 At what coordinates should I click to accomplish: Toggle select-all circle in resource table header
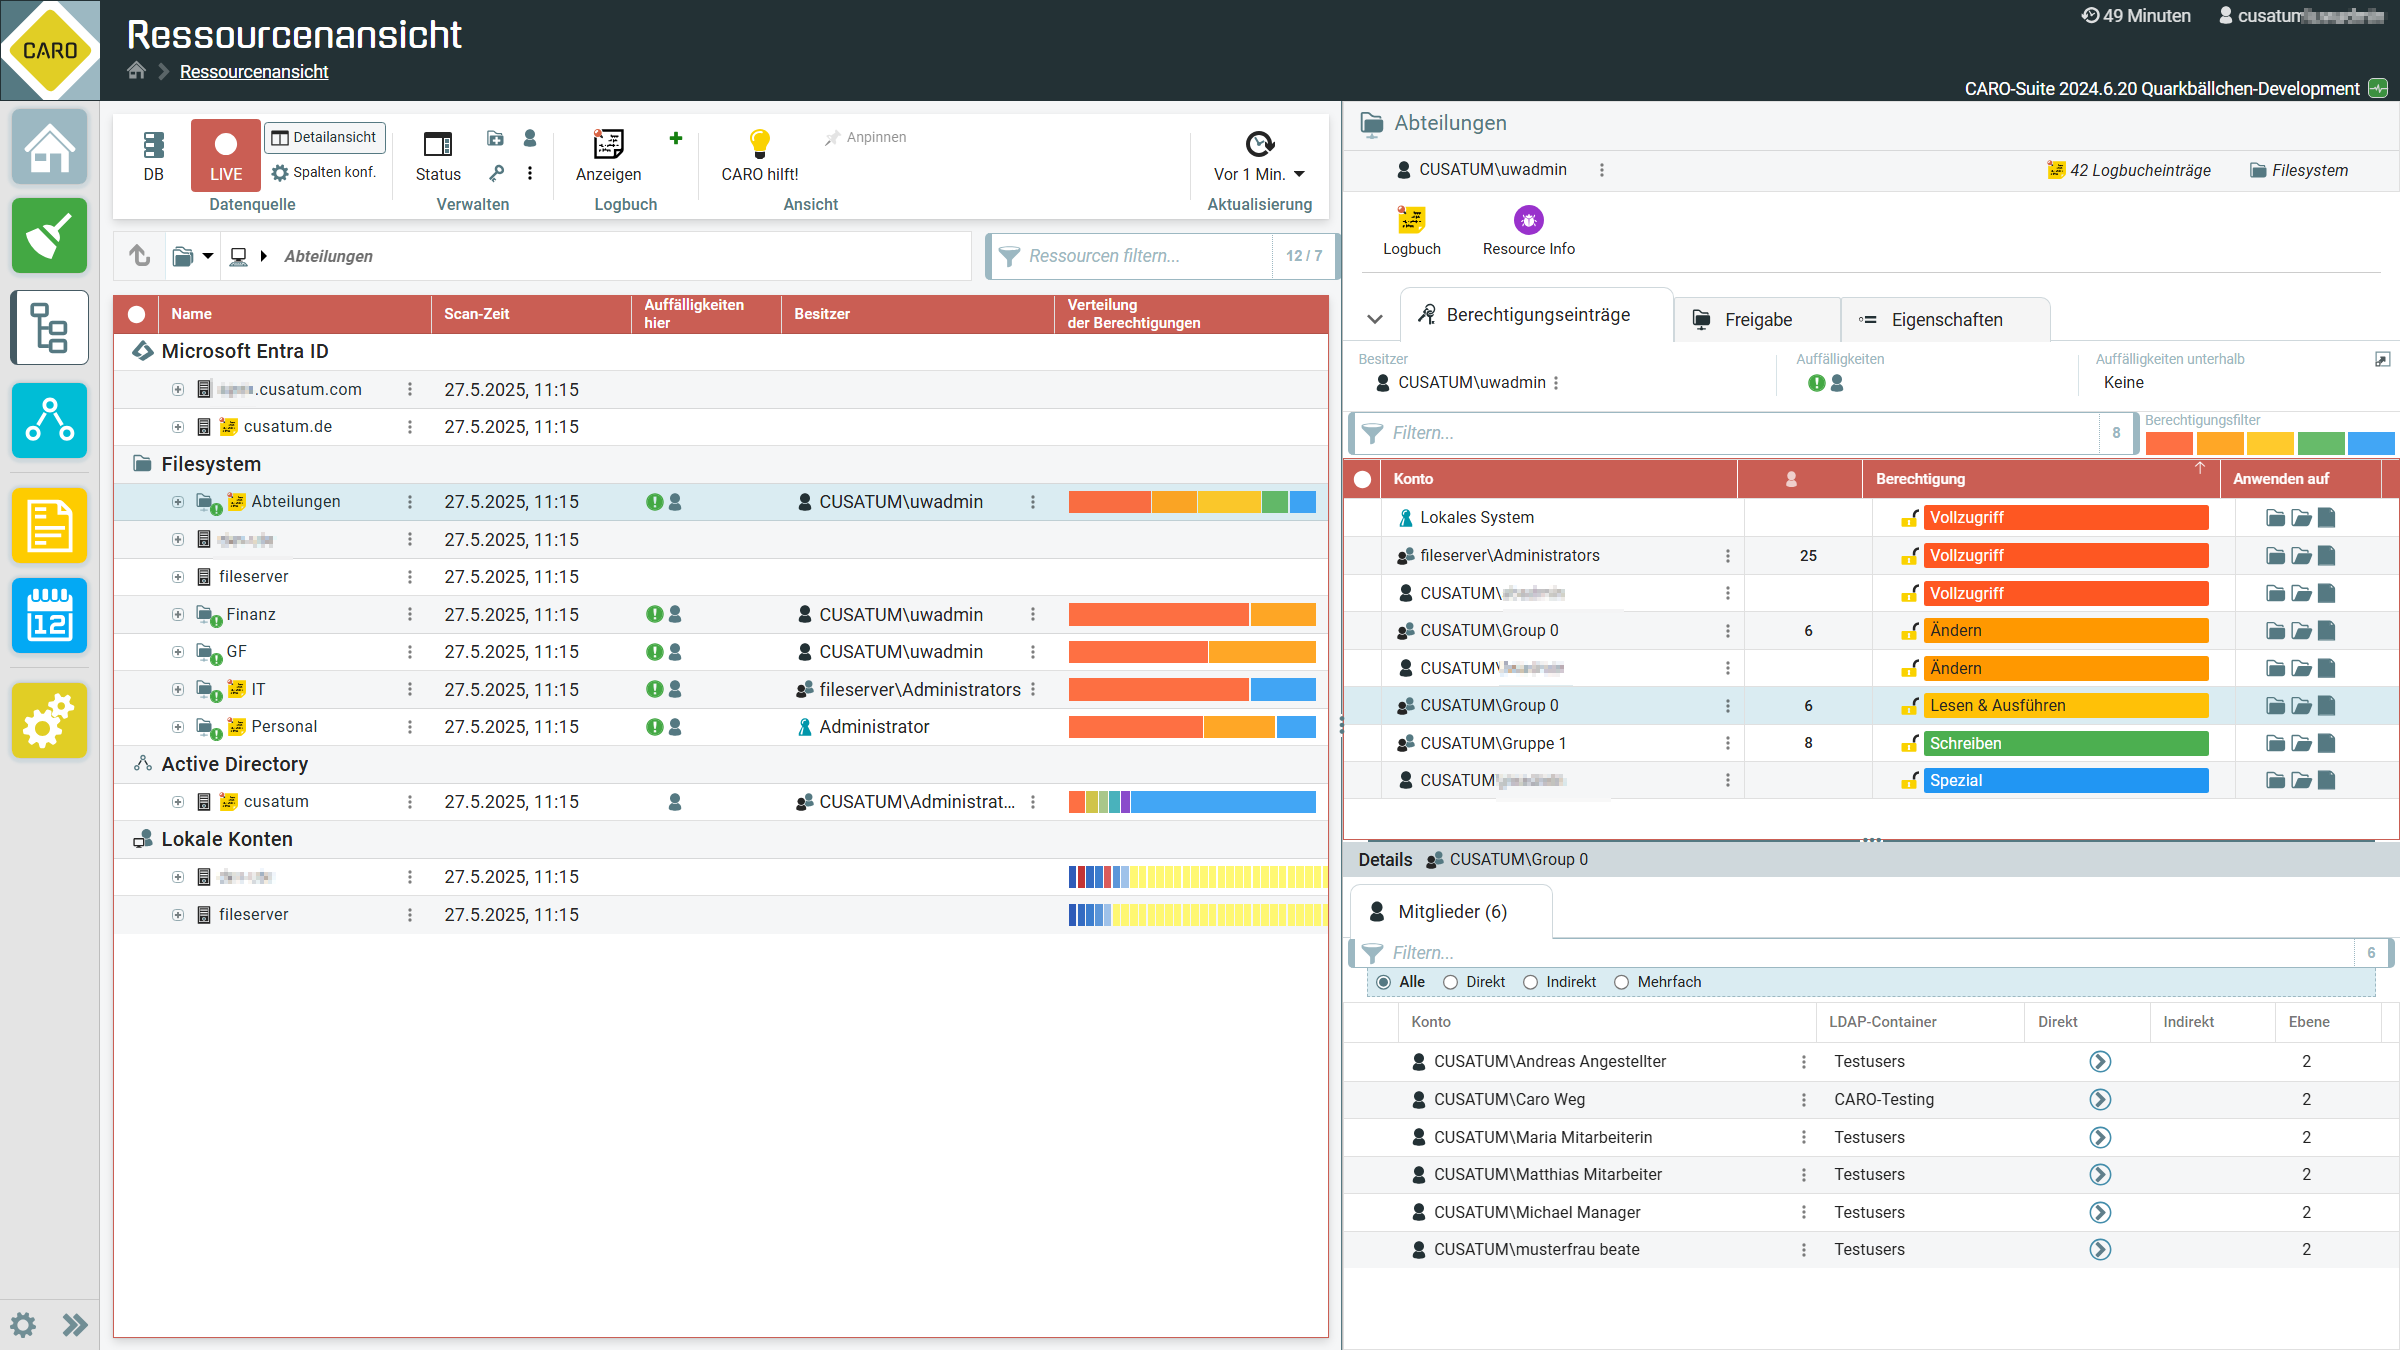coord(136,314)
